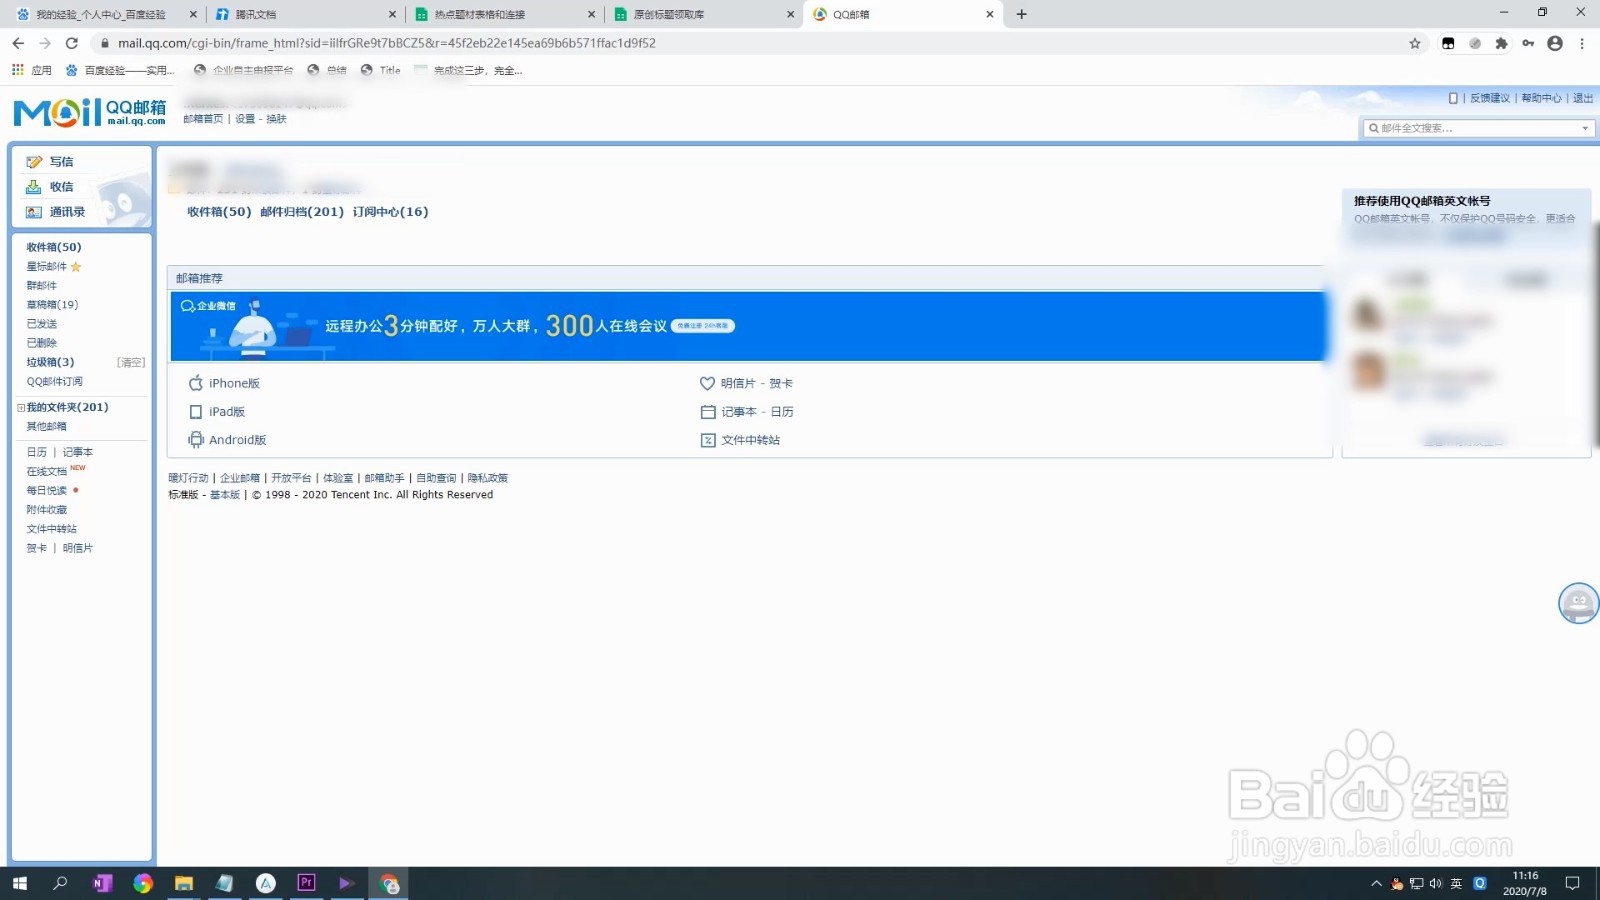Click the 应用 apps grid icon in bookmarks

pyautogui.click(x=18, y=70)
